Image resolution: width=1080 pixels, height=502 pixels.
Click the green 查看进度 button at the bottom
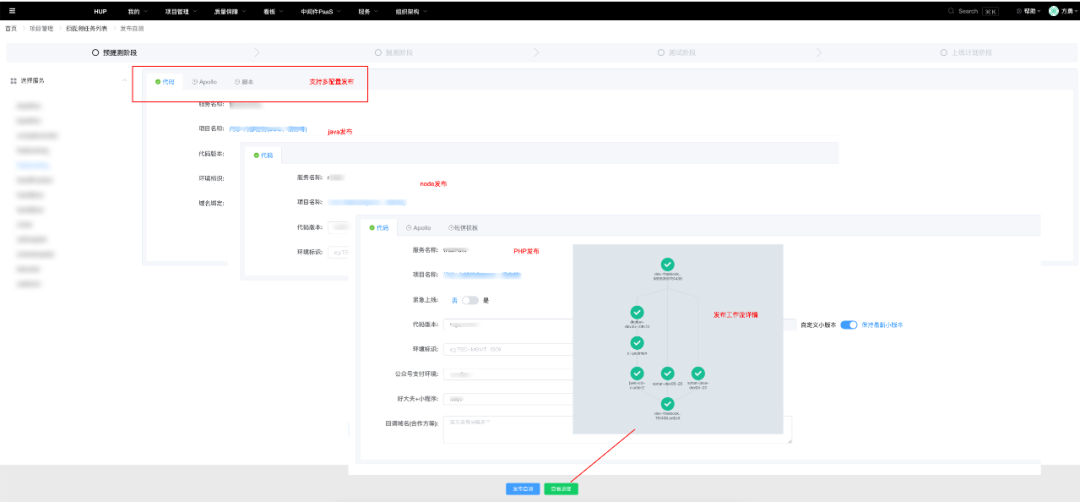561,489
